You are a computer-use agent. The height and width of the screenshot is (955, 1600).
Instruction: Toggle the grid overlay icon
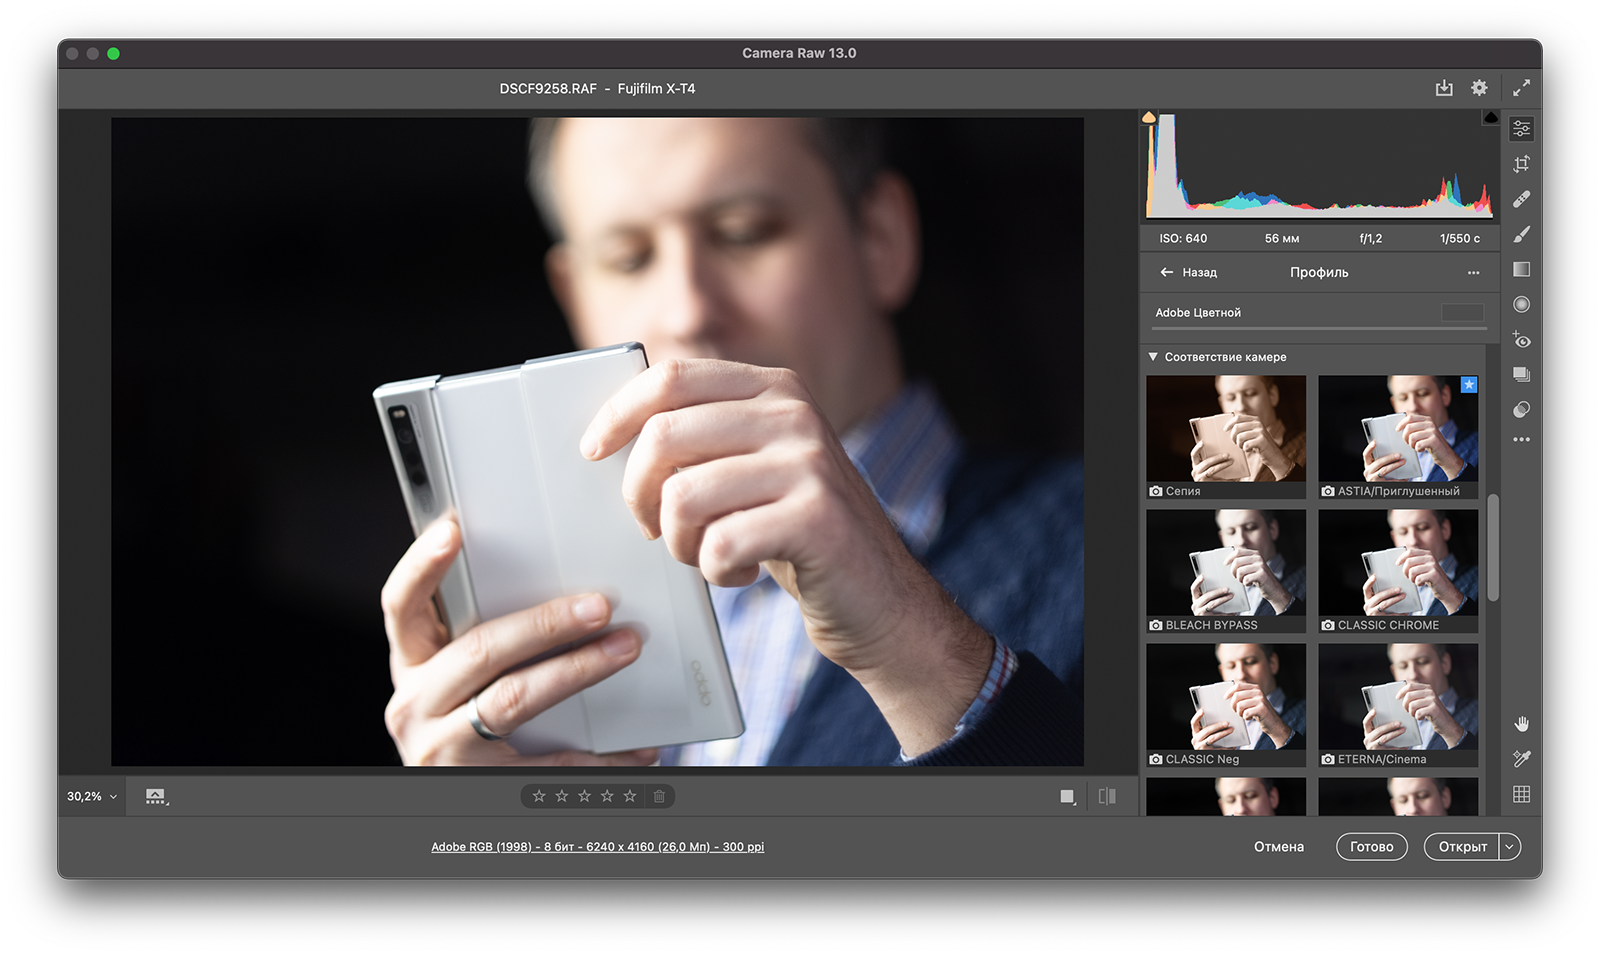click(x=1521, y=794)
